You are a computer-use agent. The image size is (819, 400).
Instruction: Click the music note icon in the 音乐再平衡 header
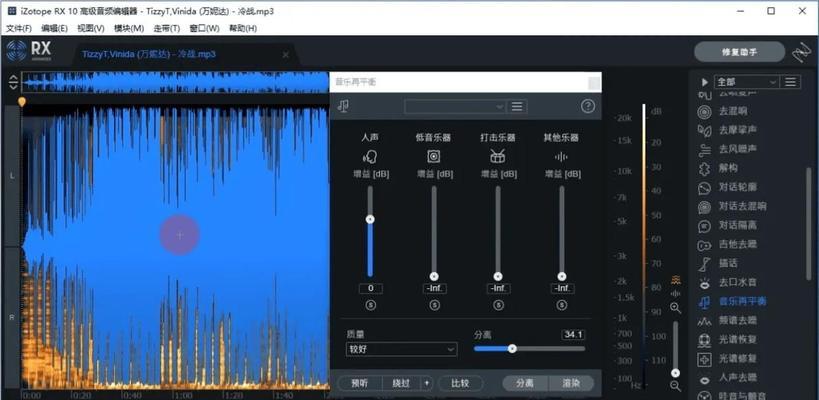[x=343, y=106]
